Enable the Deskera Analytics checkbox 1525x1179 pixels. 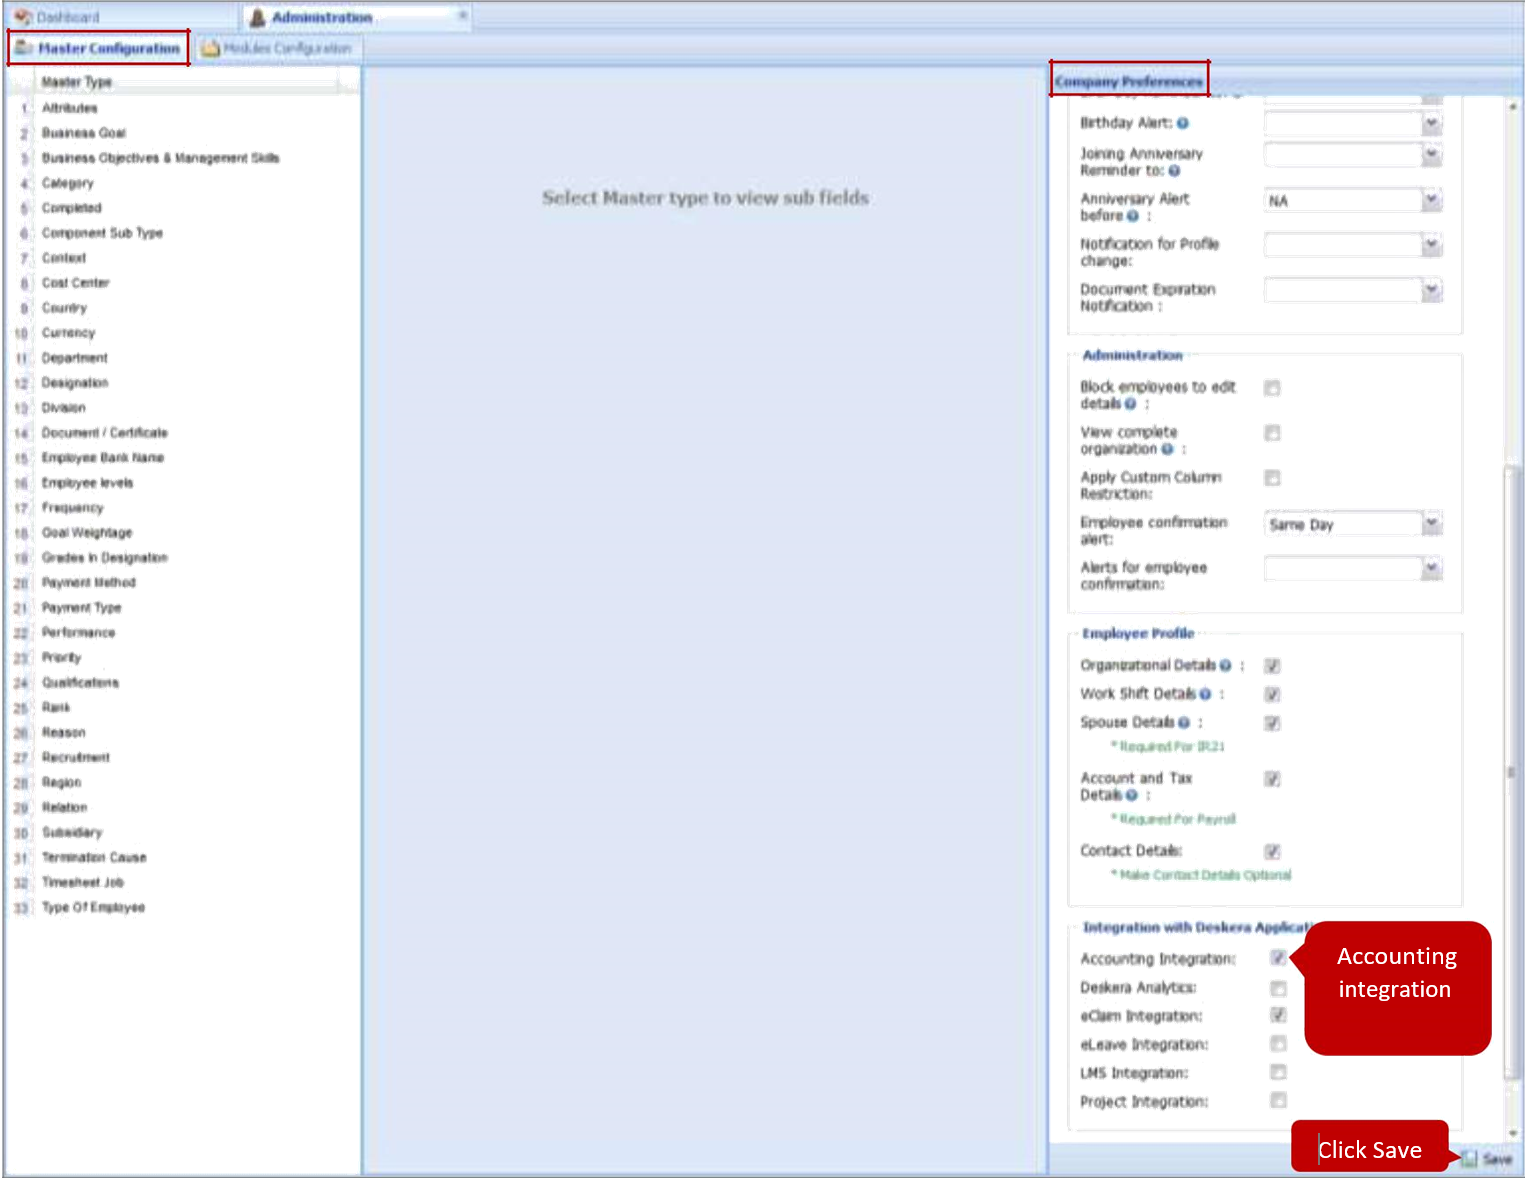tap(1277, 988)
